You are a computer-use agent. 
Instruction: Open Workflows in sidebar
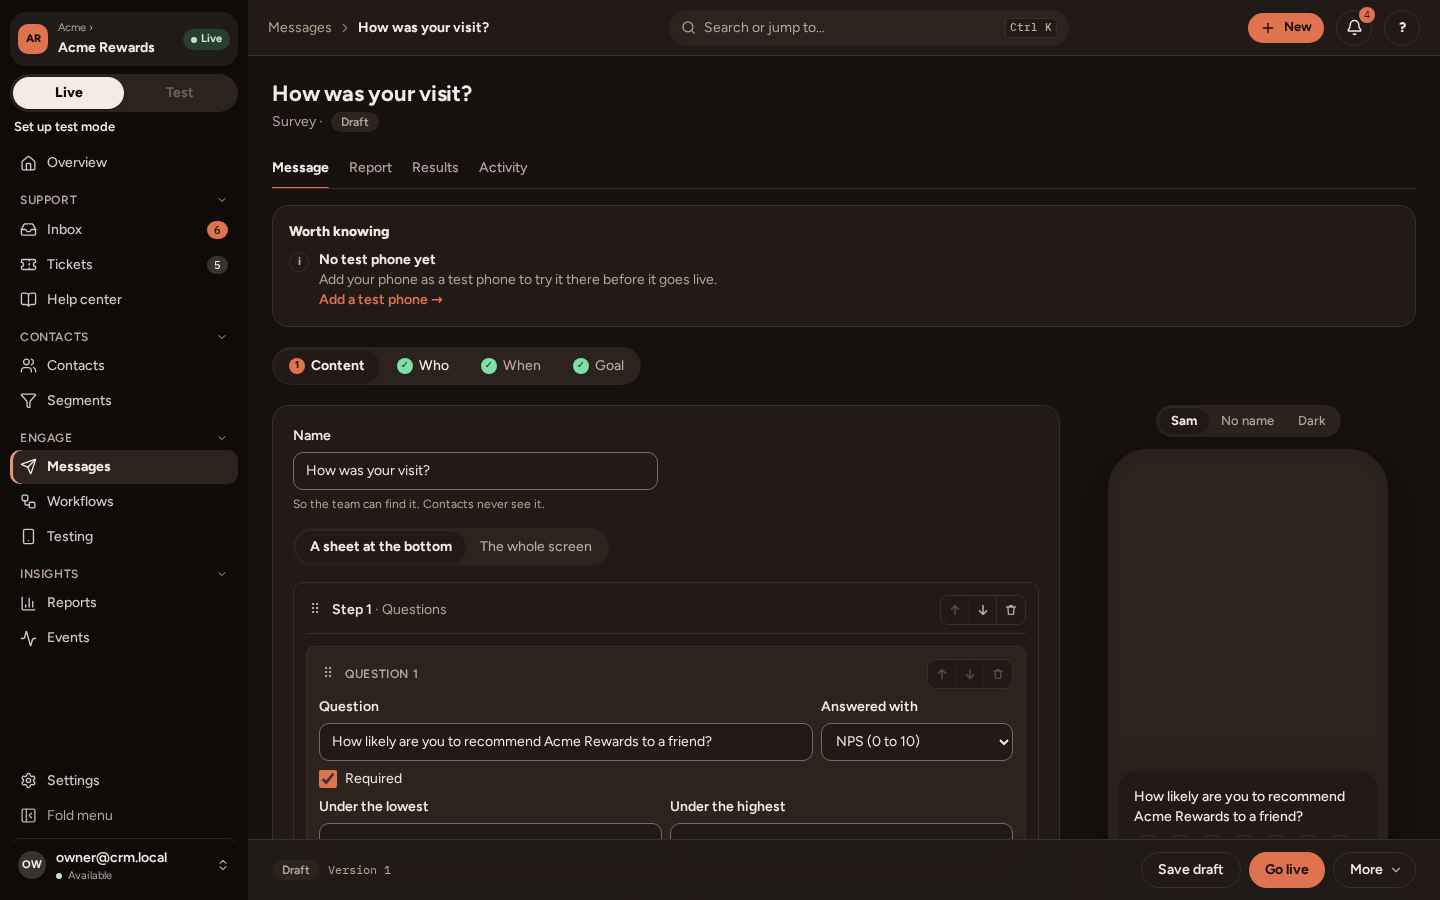click(x=124, y=502)
